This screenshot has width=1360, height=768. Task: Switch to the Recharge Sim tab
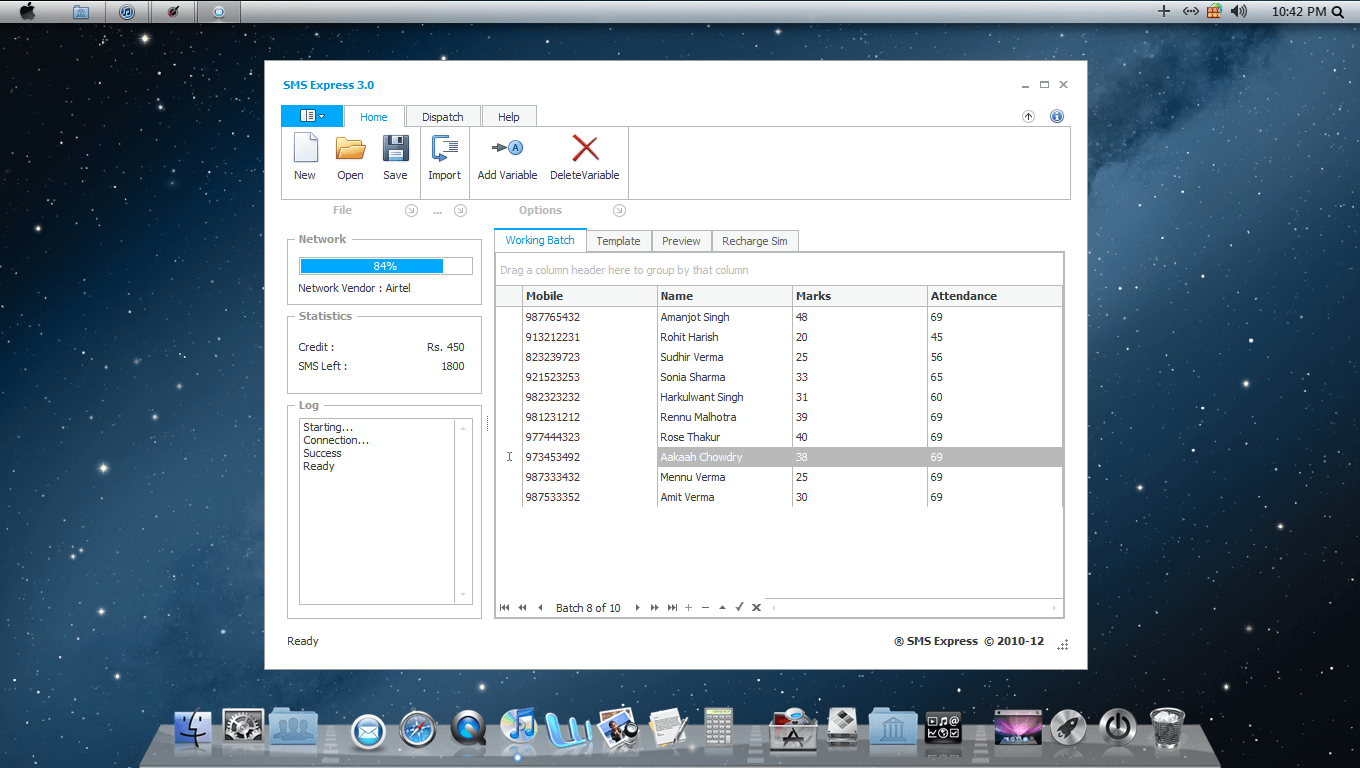[x=754, y=241]
